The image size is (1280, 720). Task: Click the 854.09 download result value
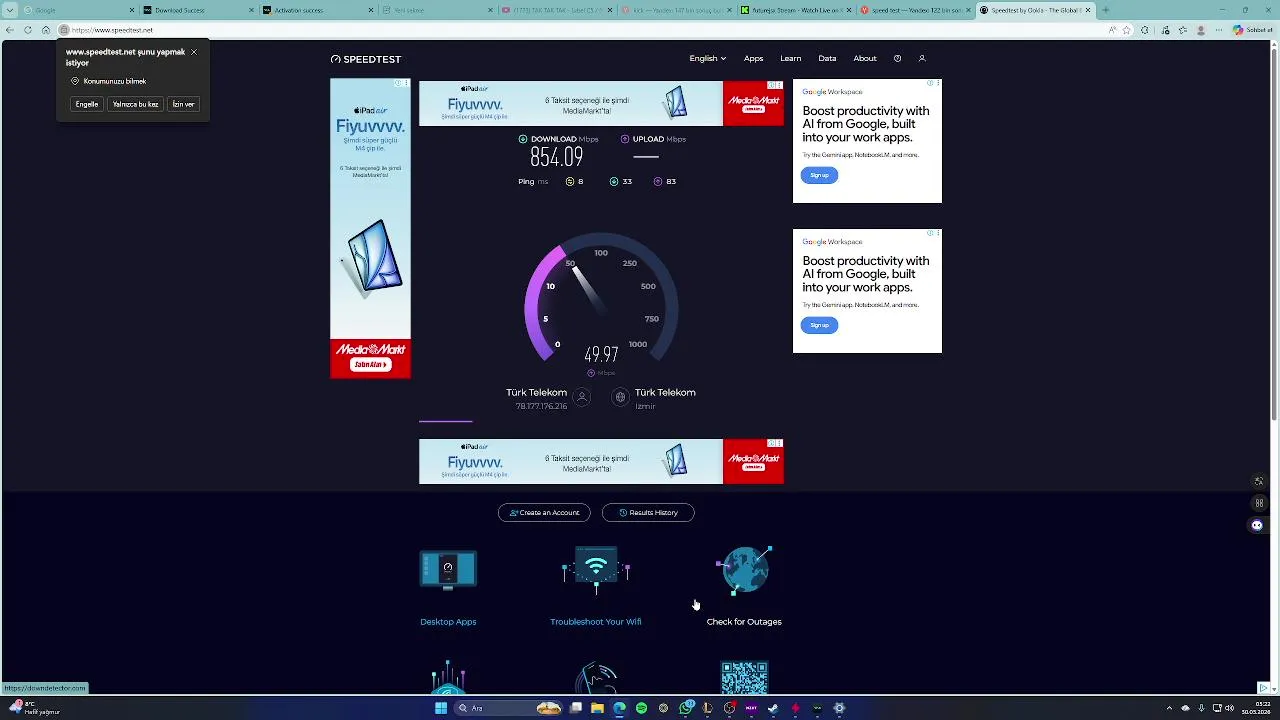click(556, 157)
